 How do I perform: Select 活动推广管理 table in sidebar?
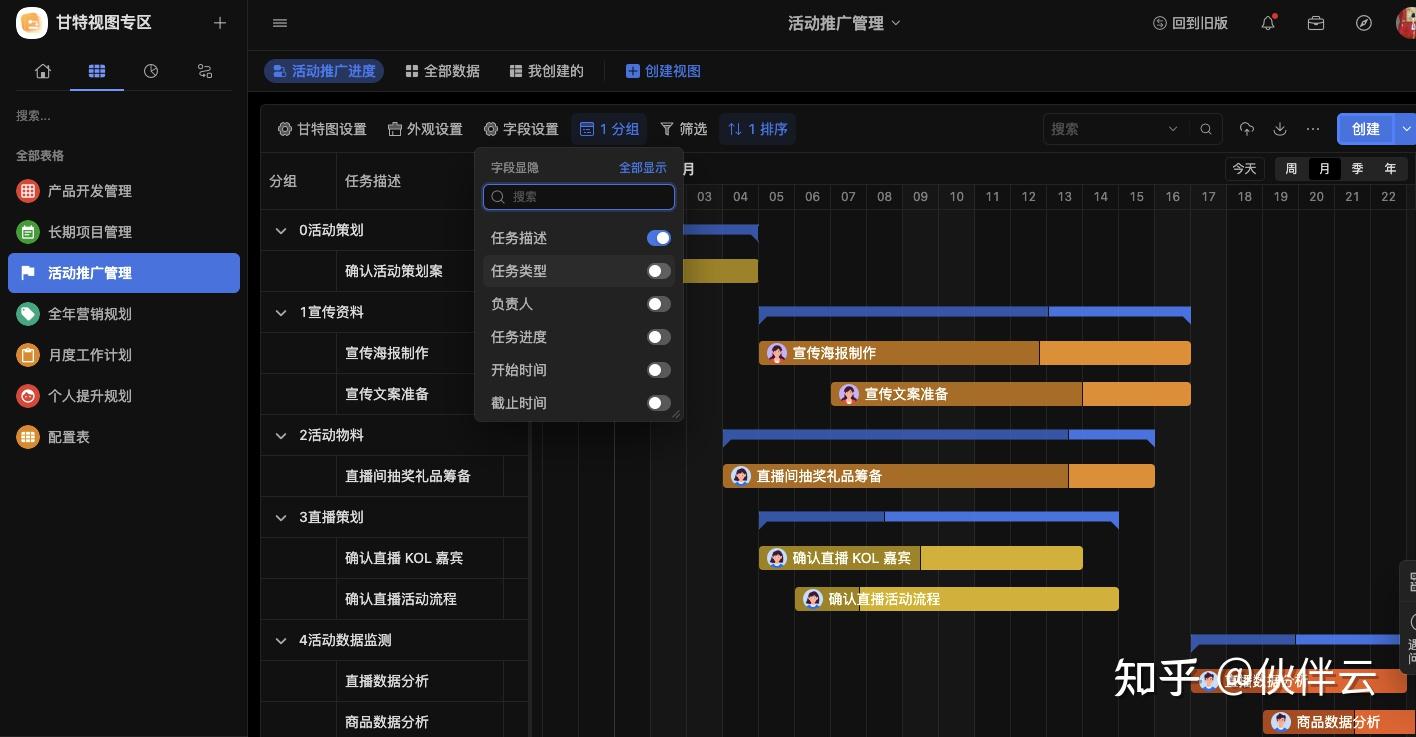coord(124,273)
